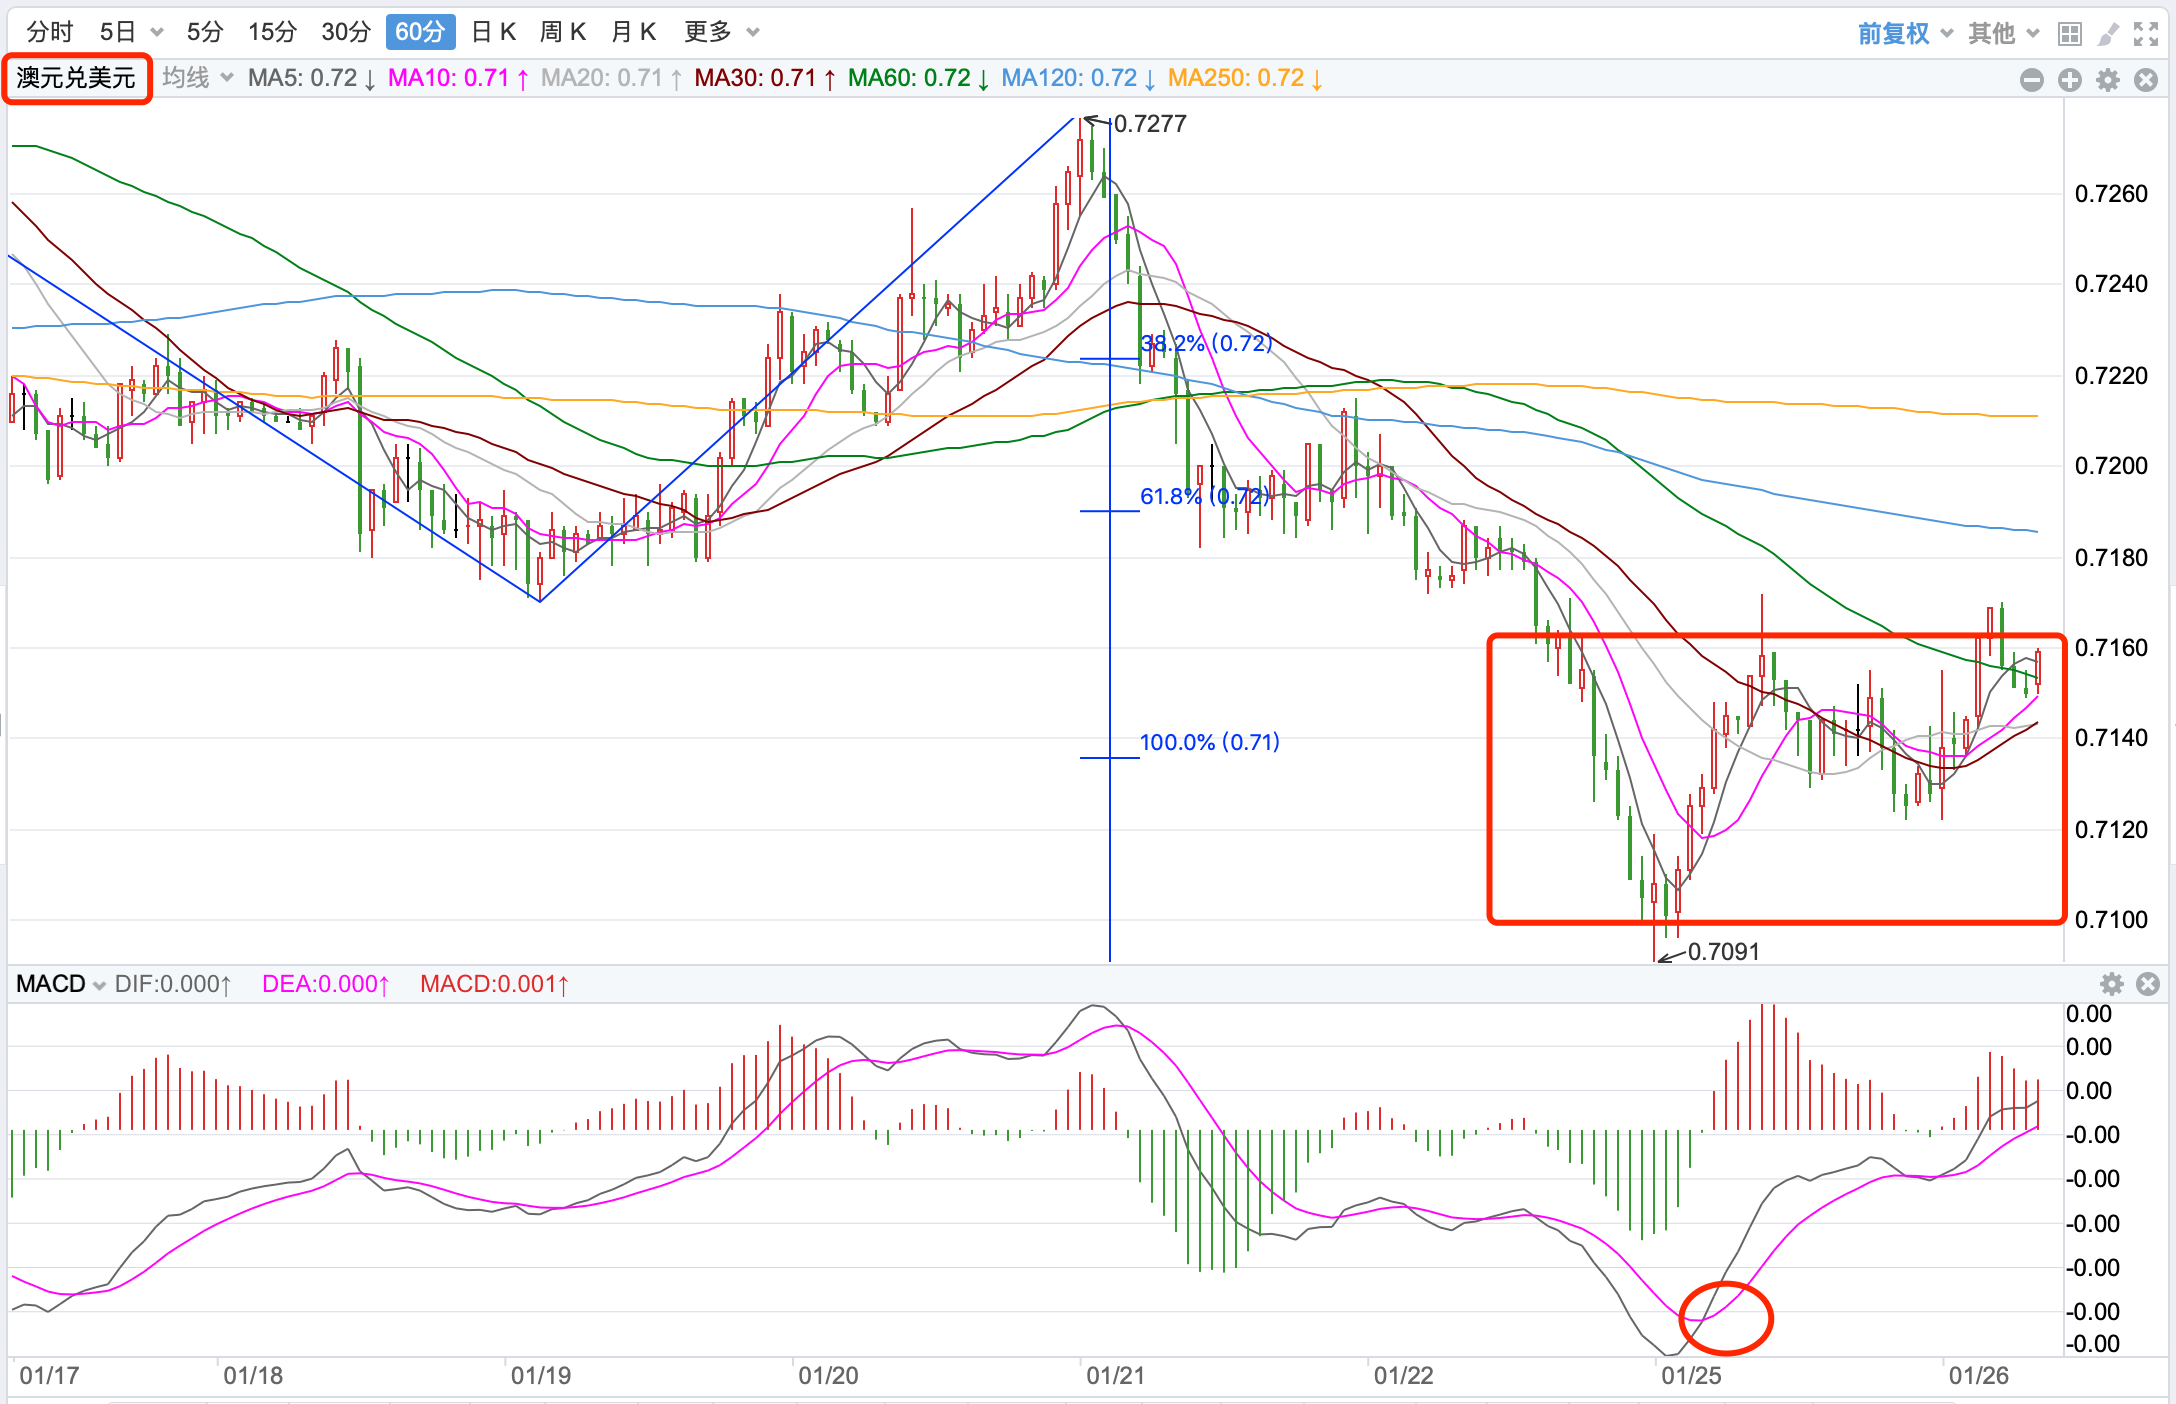The width and height of the screenshot is (2176, 1404).
Task: Close the MACD indicator panel
Action: tap(2147, 984)
